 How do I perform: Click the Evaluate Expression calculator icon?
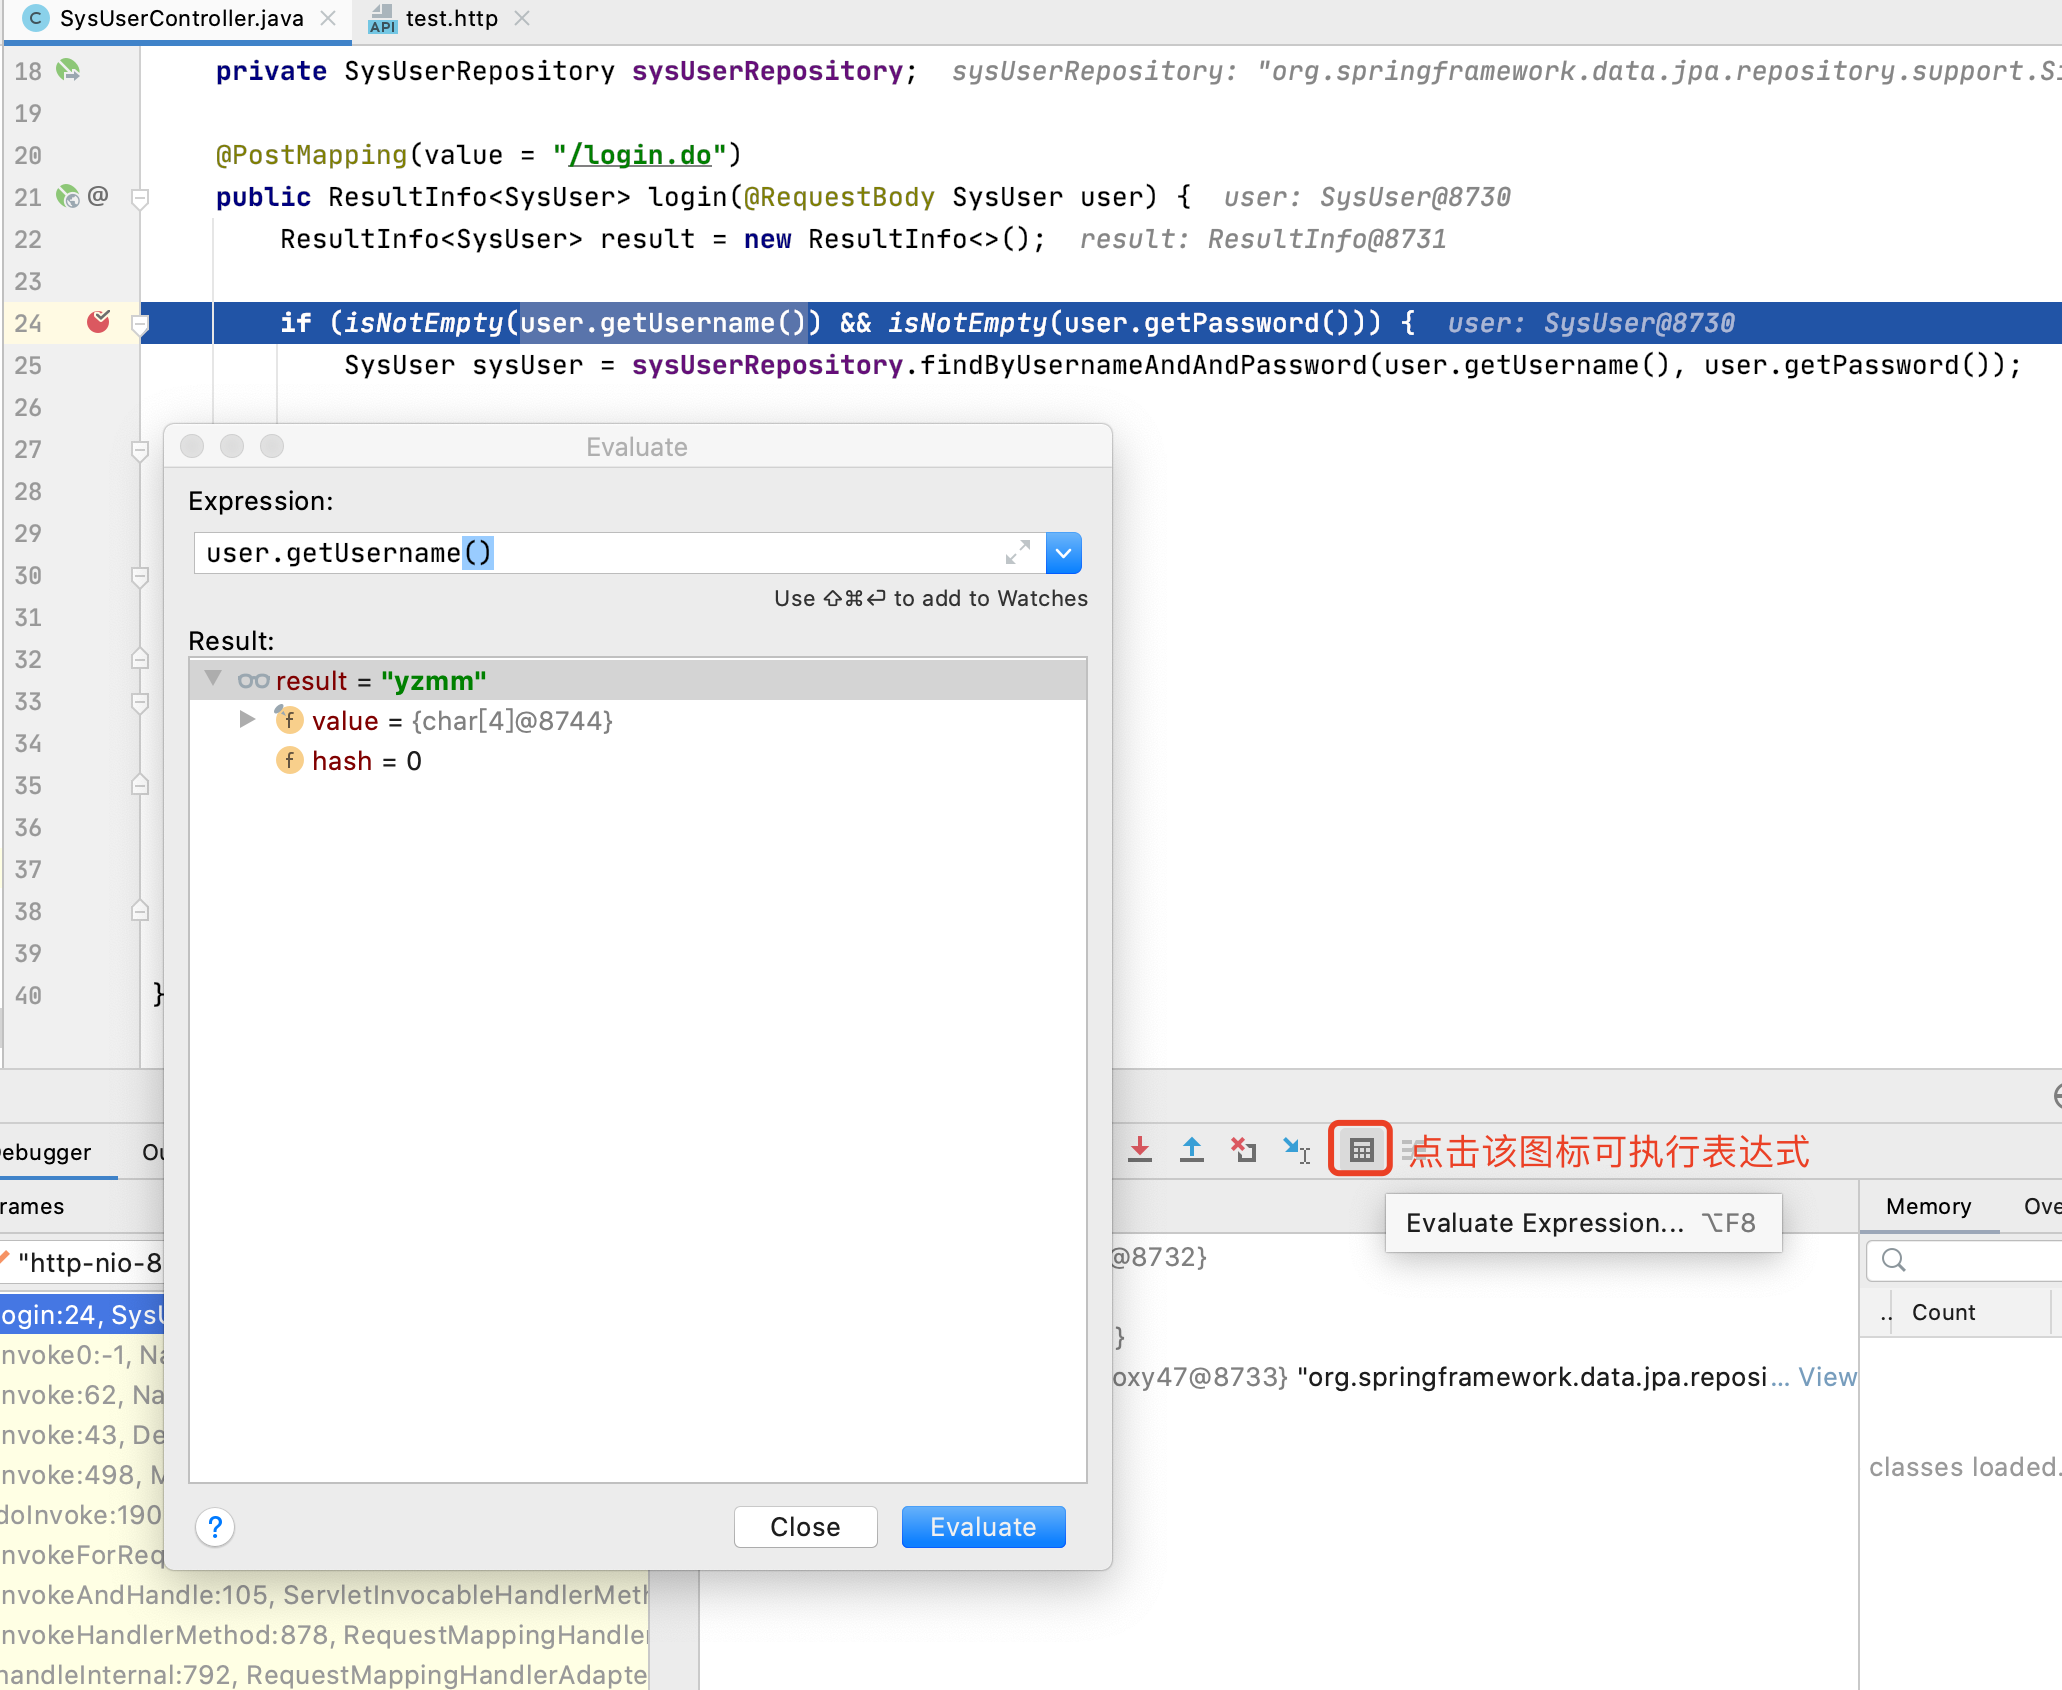pyautogui.click(x=1361, y=1150)
